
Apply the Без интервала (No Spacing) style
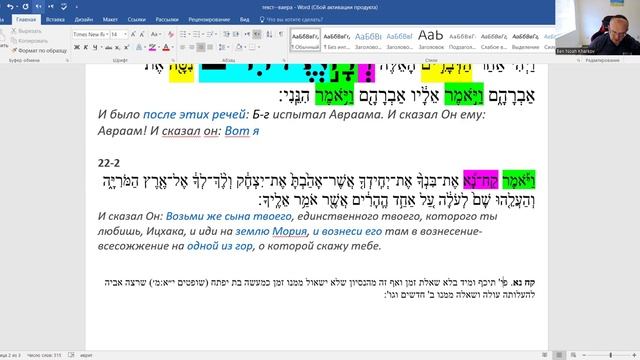pos(337,40)
